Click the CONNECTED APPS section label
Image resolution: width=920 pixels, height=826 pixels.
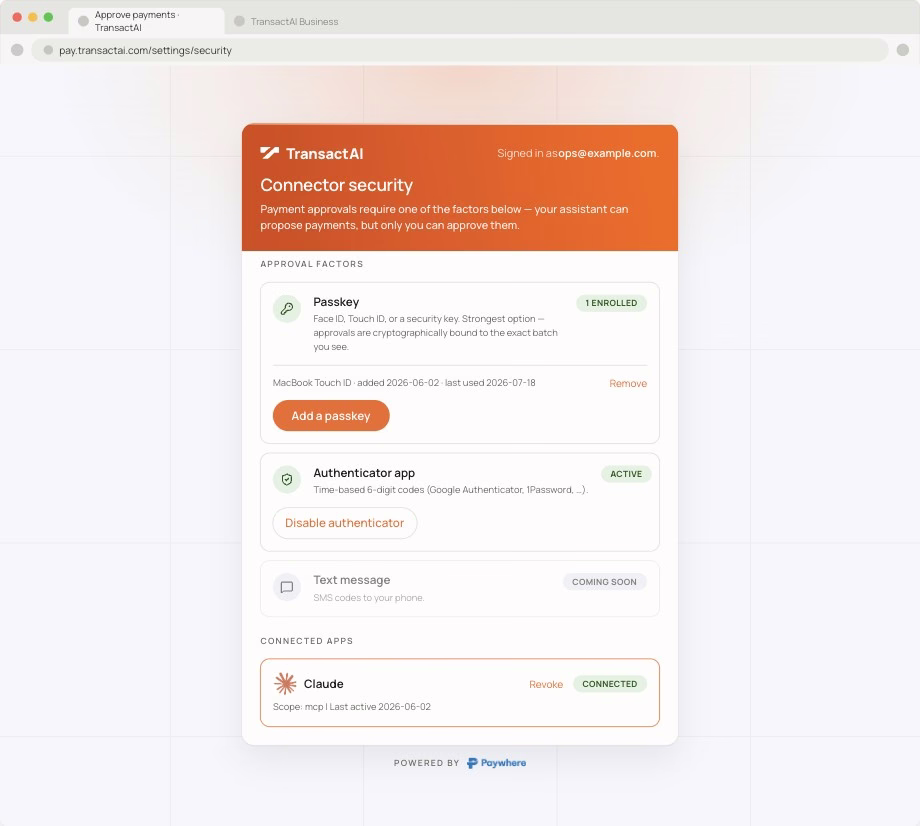(x=307, y=641)
